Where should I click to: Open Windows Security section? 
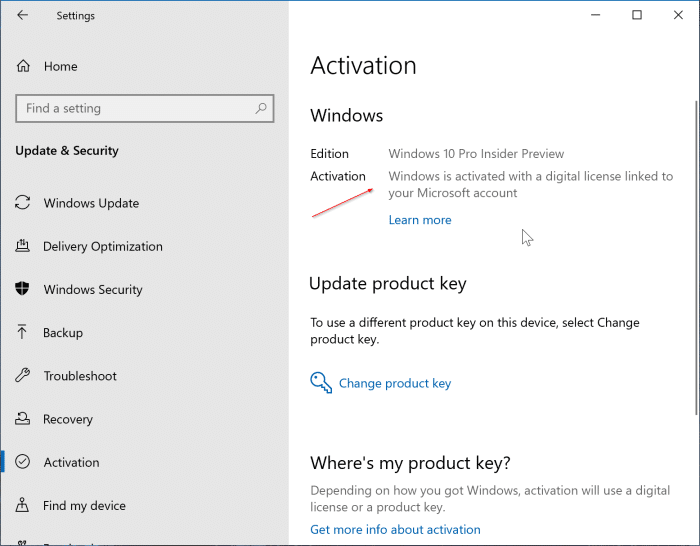pyautogui.click(x=93, y=289)
